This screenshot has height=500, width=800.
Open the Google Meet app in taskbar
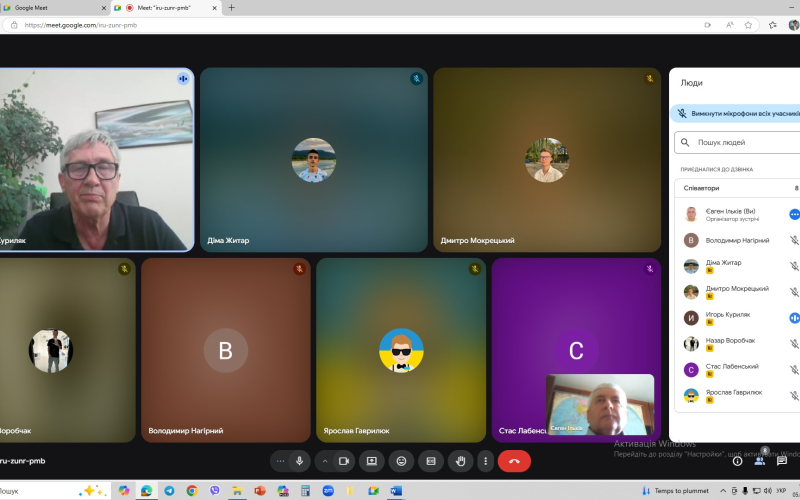pos(373,491)
